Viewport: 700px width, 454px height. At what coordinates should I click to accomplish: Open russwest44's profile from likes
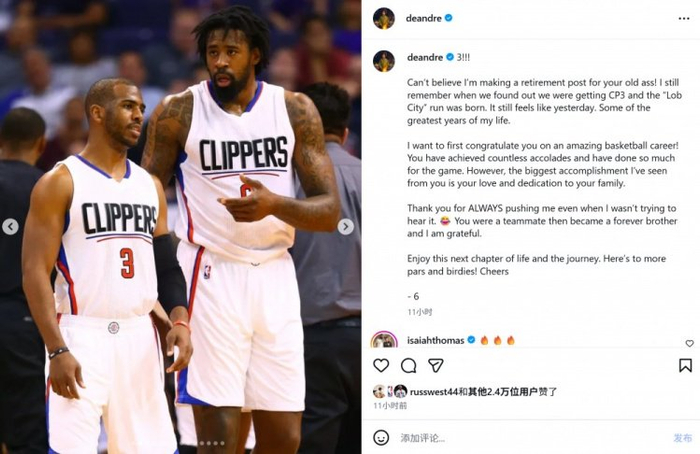[x=434, y=392]
